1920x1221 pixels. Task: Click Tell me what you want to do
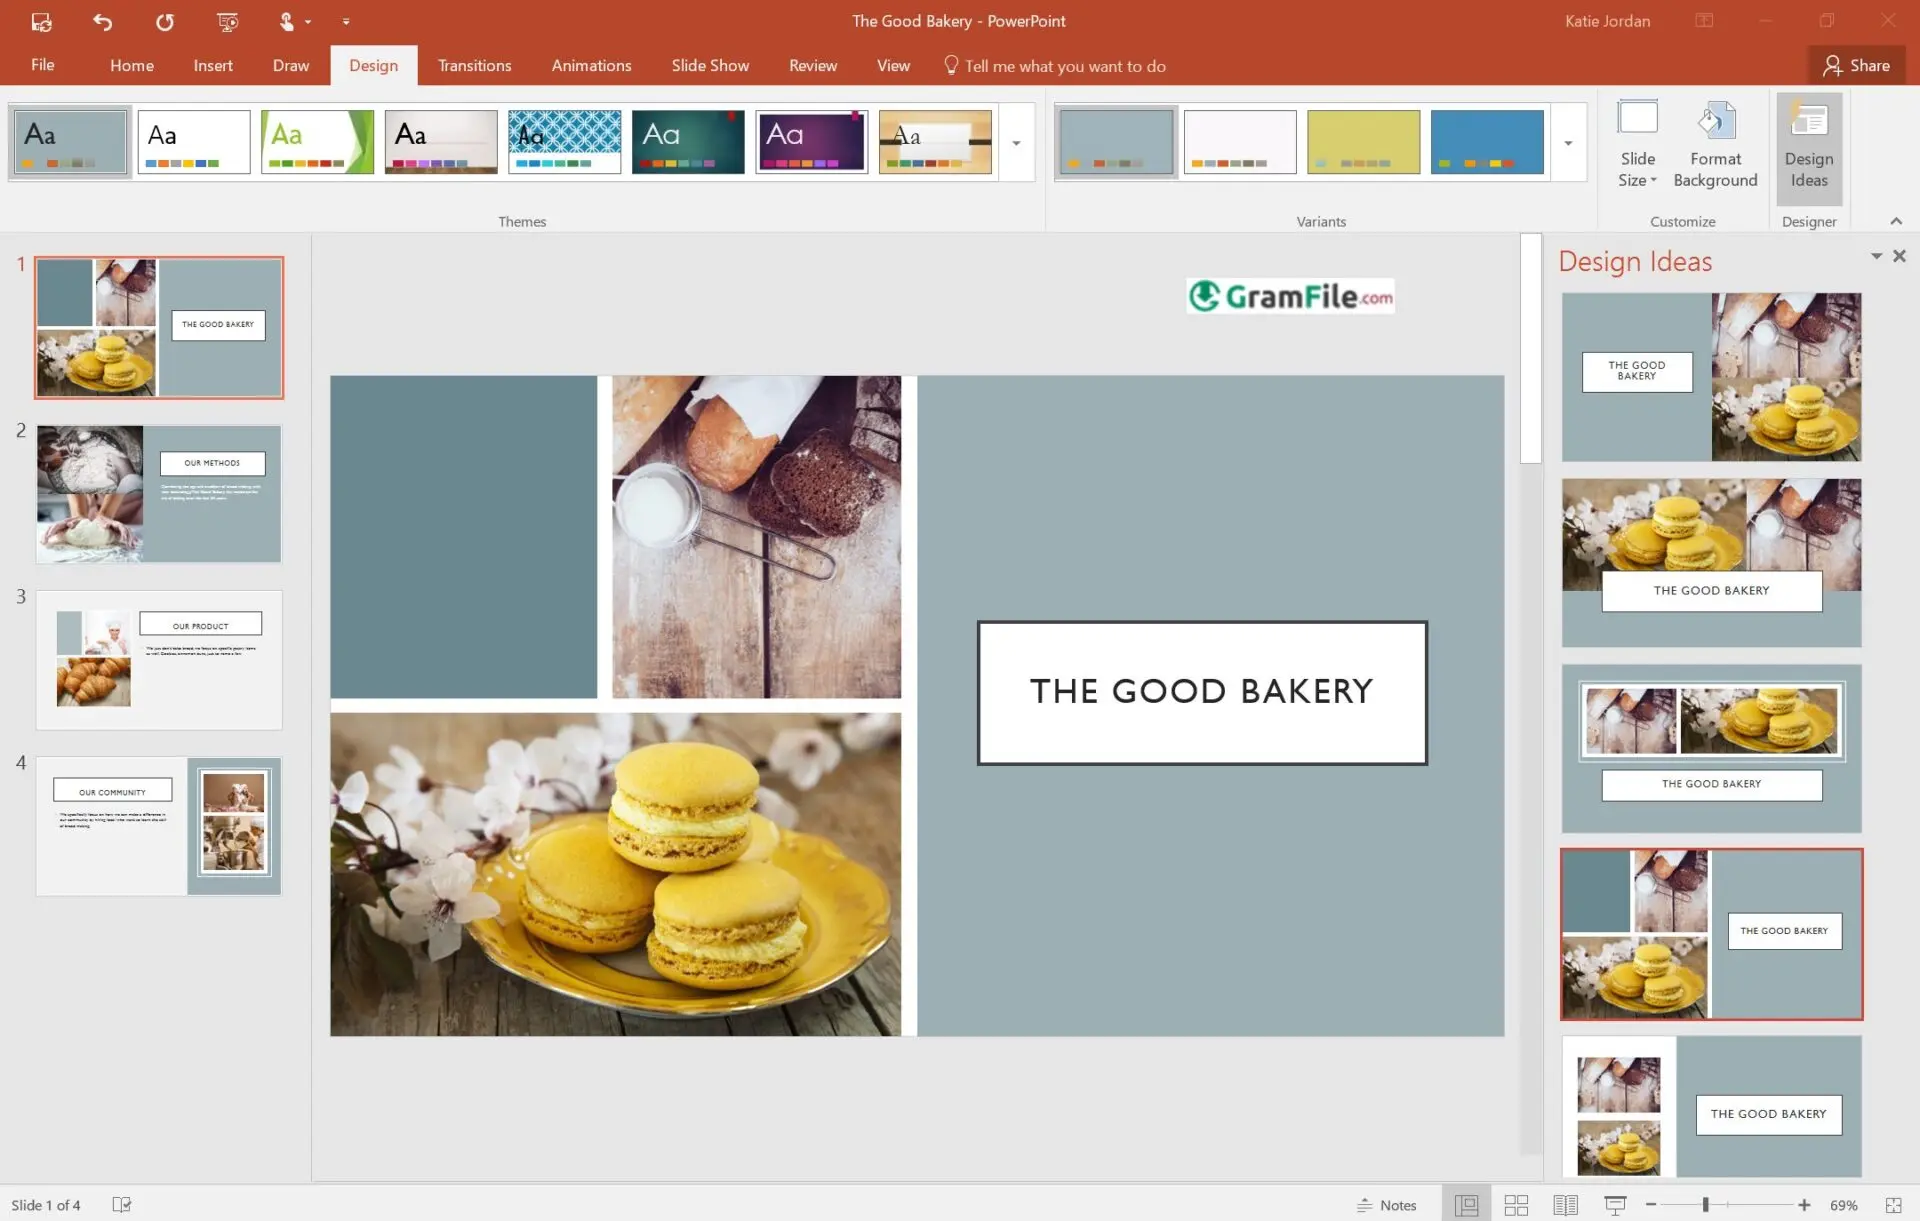pos(1064,66)
